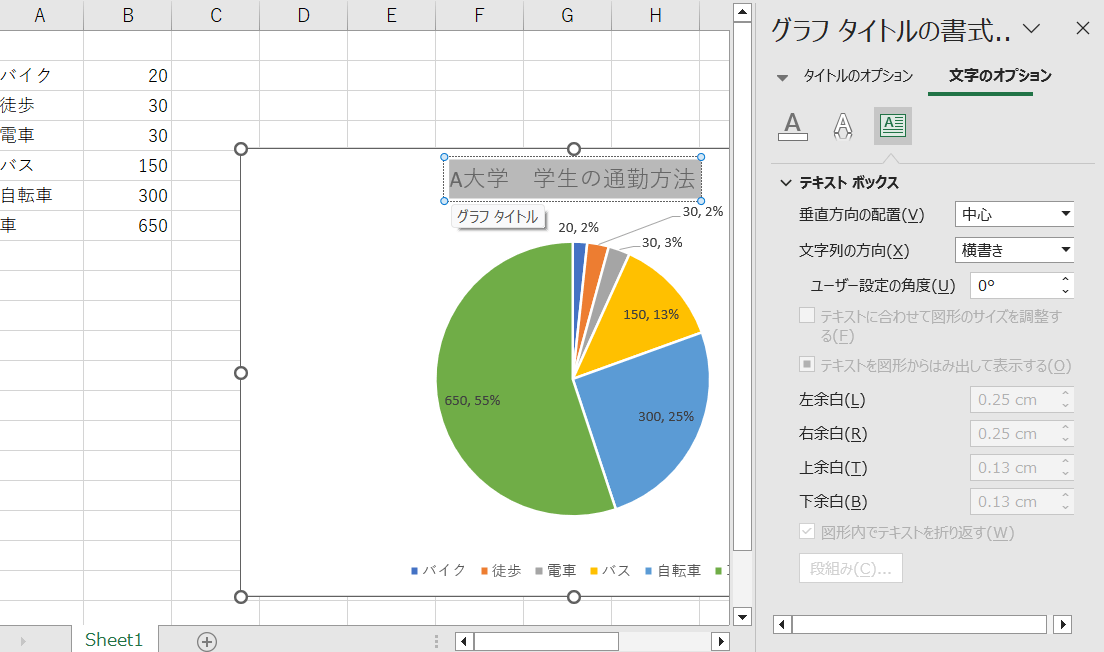
Task: Select cell containing 徒歩
Action: click(42, 106)
